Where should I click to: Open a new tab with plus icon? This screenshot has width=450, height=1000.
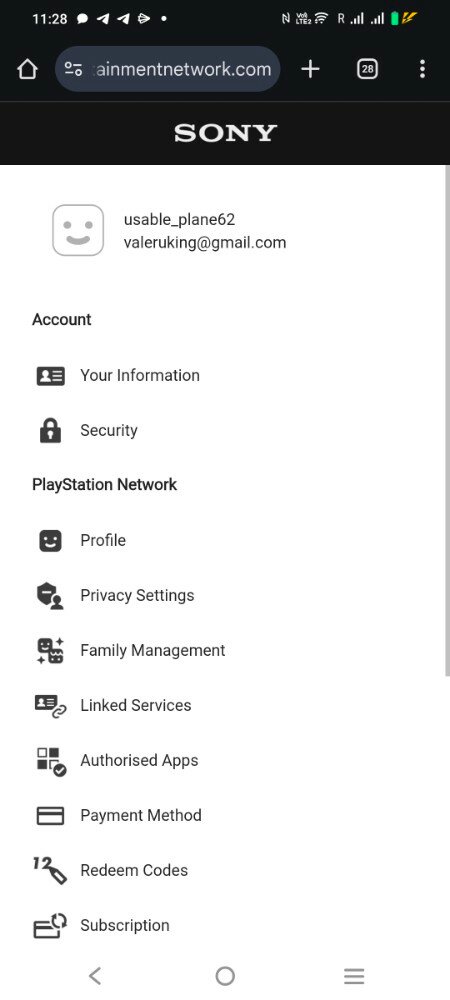click(x=310, y=69)
